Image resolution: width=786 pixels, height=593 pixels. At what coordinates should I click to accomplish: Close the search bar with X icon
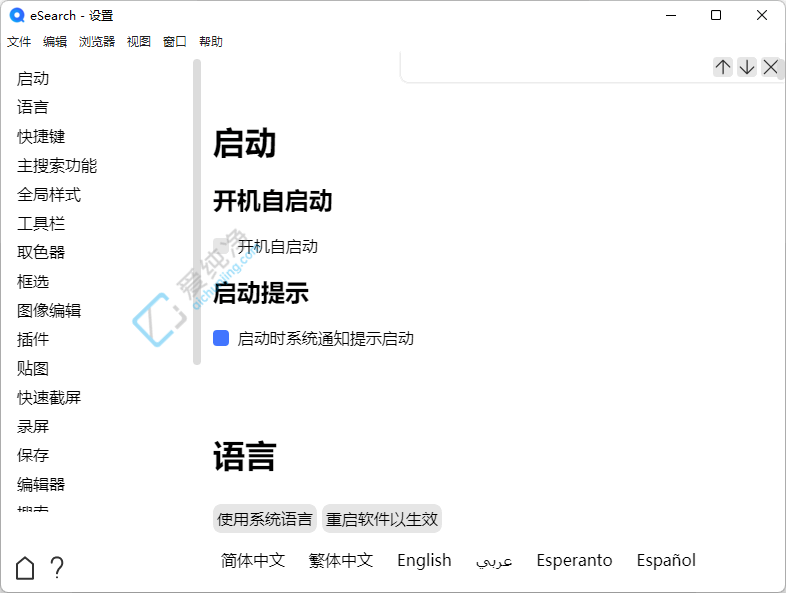pos(770,67)
